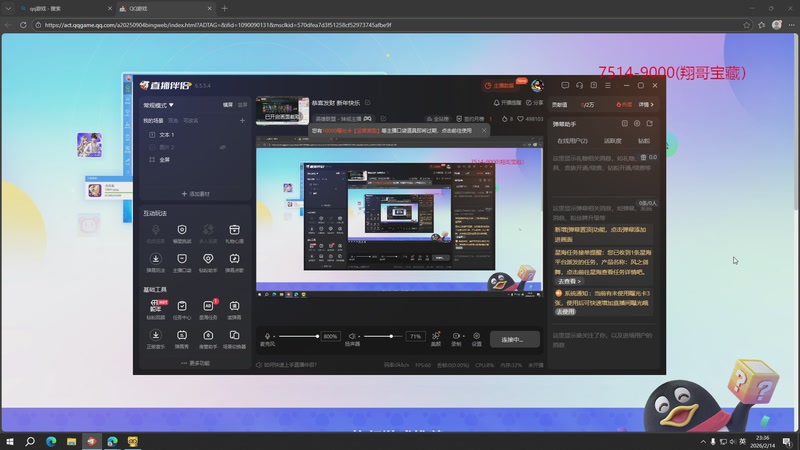Open 场景切换器 scene switcher tool
The image size is (800, 450).
[x=234, y=339]
